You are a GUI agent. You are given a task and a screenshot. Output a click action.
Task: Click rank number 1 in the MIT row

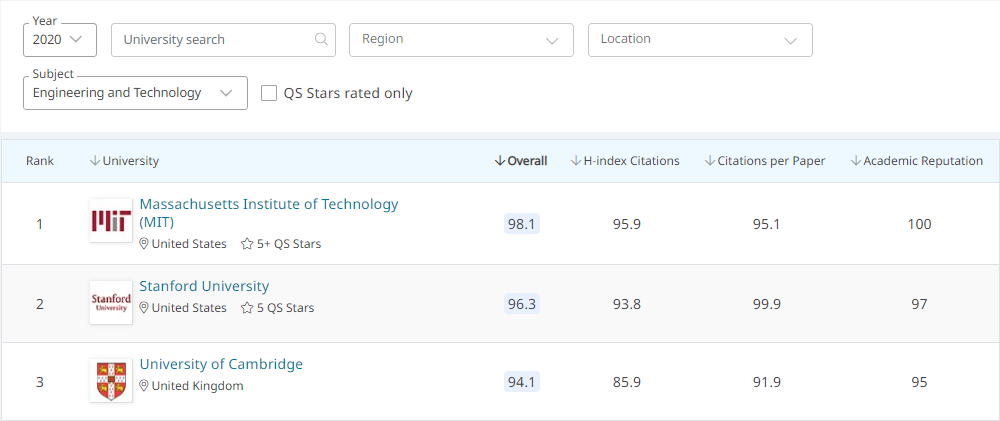[x=40, y=224]
